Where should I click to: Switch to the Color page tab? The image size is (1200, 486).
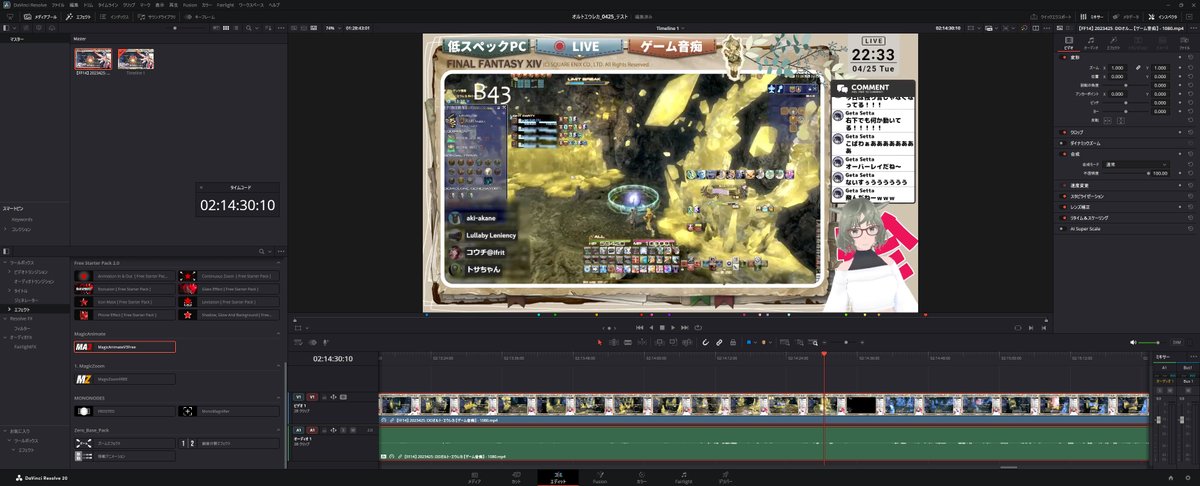(641, 477)
